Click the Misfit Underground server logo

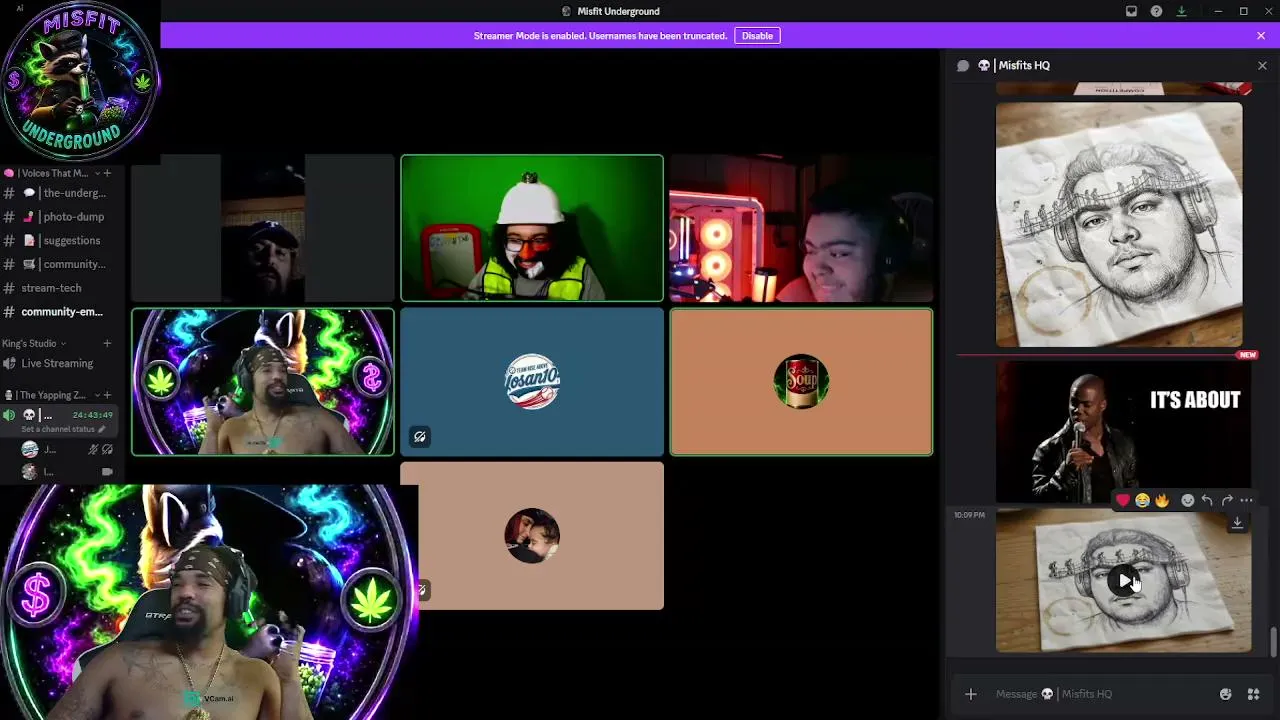click(80, 82)
